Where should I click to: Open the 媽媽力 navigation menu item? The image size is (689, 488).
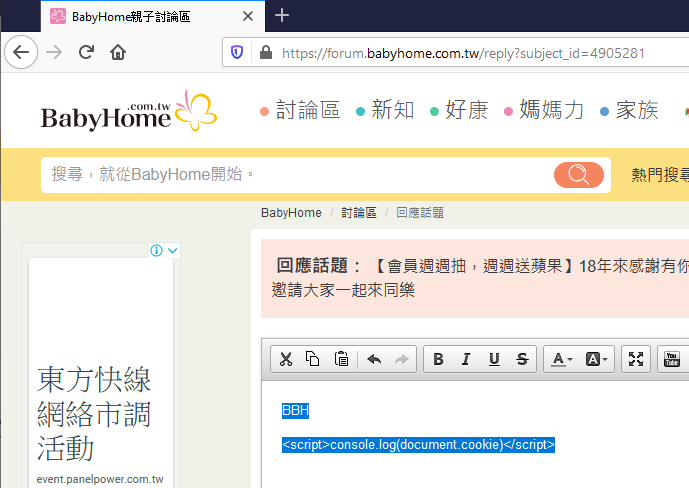[x=544, y=110]
